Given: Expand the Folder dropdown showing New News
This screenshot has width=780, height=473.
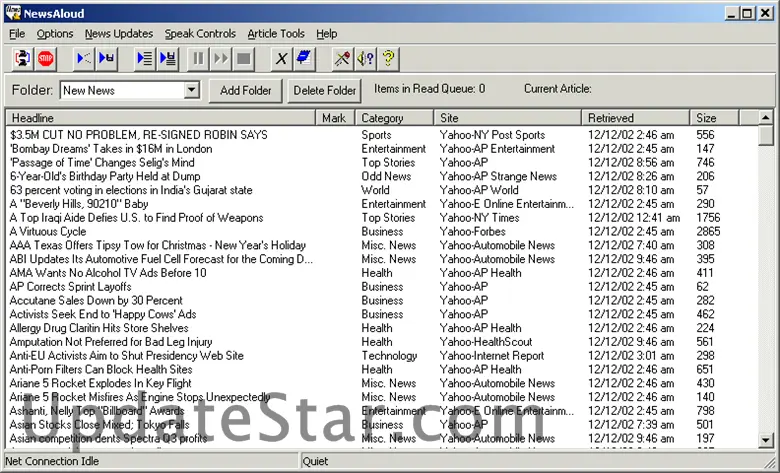Looking at the screenshot, I should 192,90.
